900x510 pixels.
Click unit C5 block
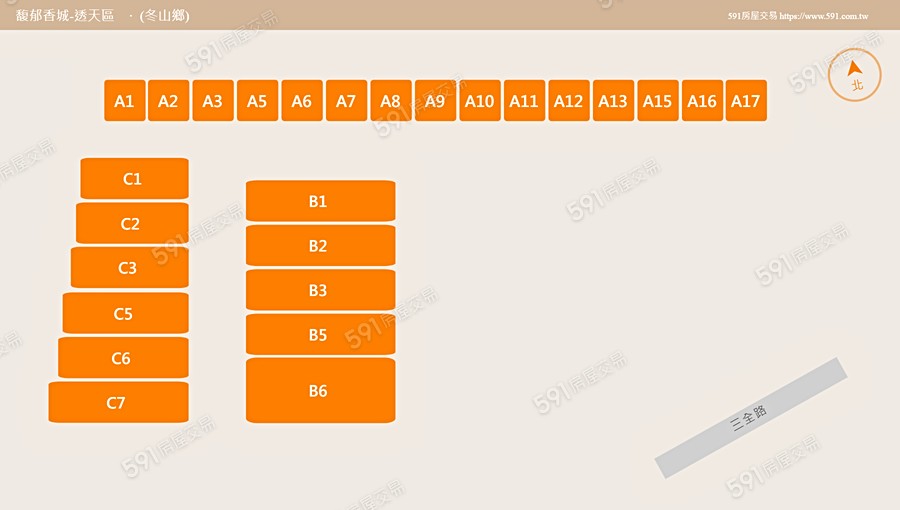pyautogui.click(x=124, y=313)
